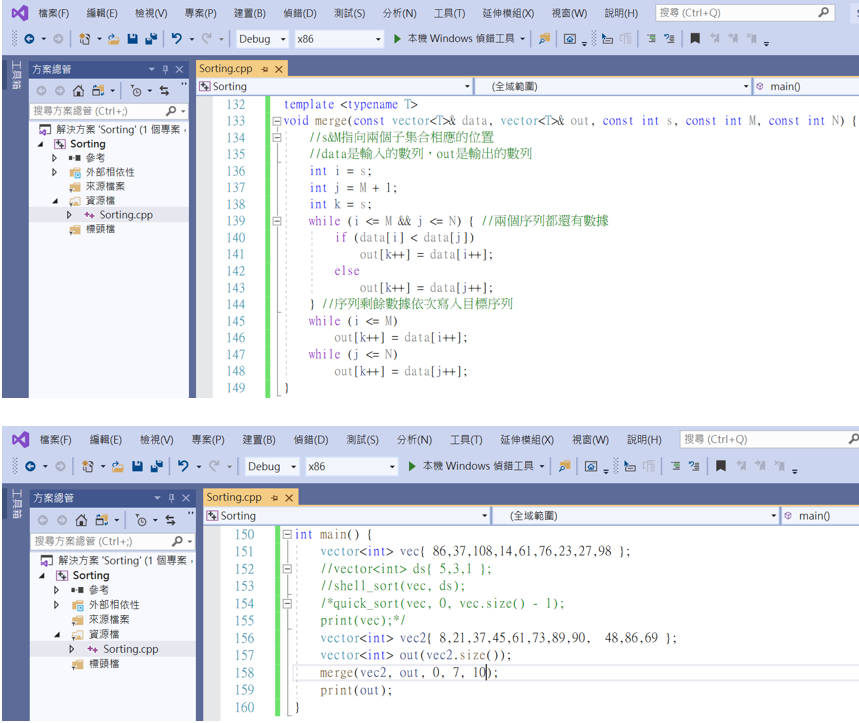This screenshot has height=723, width=859.
Task: Click Open File icon in top window toolbar
Action: [x=113, y=39]
